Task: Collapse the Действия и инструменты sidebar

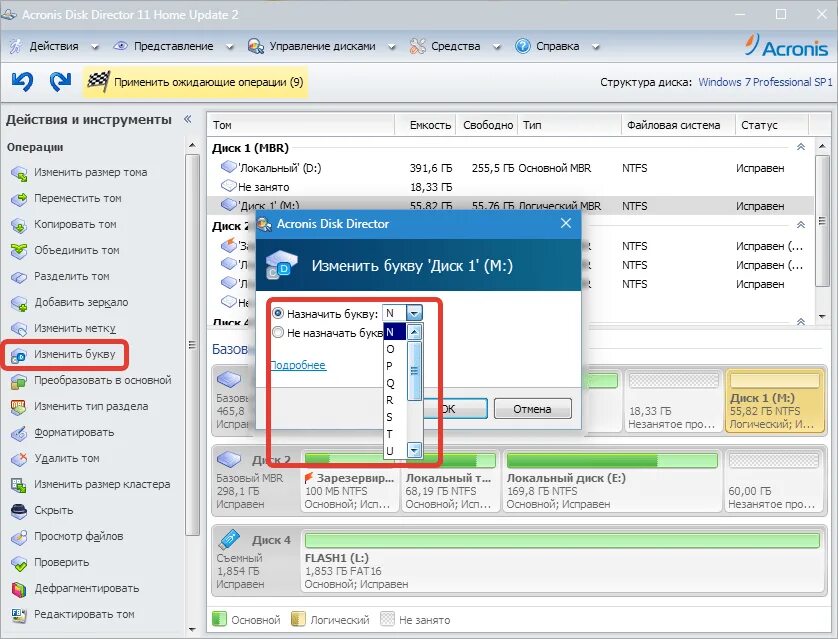Action: tap(188, 119)
